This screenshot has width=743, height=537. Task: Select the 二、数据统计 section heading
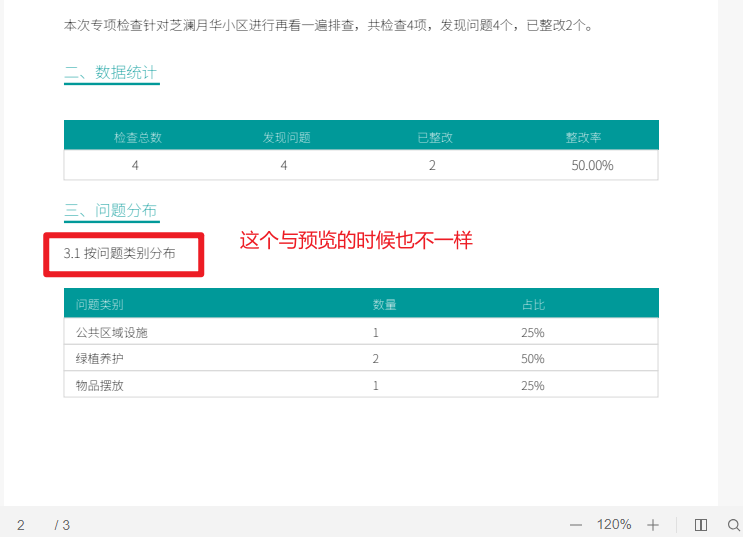coord(111,72)
